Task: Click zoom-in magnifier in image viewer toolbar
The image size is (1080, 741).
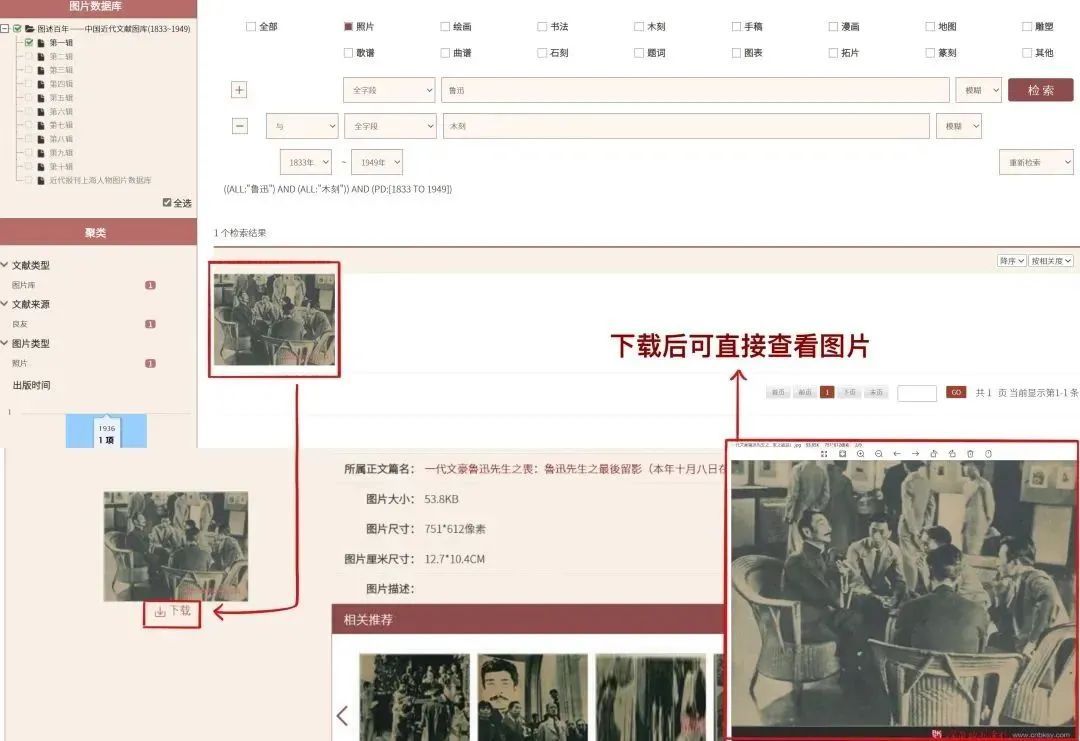Action: click(860, 454)
